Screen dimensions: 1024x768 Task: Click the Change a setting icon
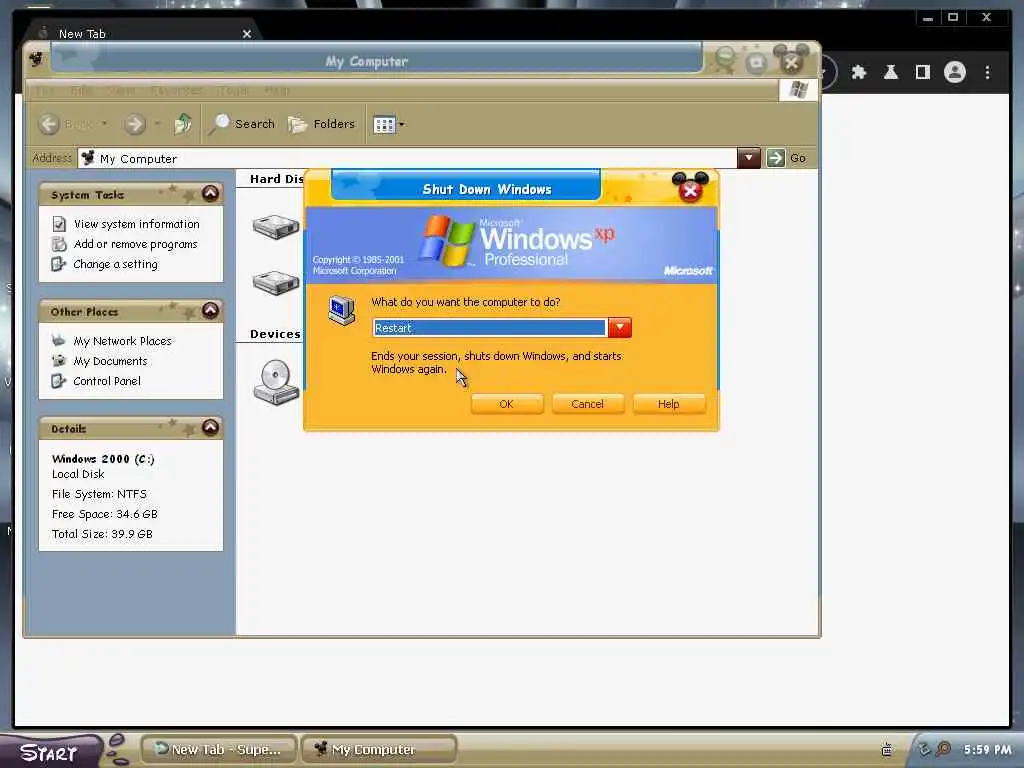point(59,264)
